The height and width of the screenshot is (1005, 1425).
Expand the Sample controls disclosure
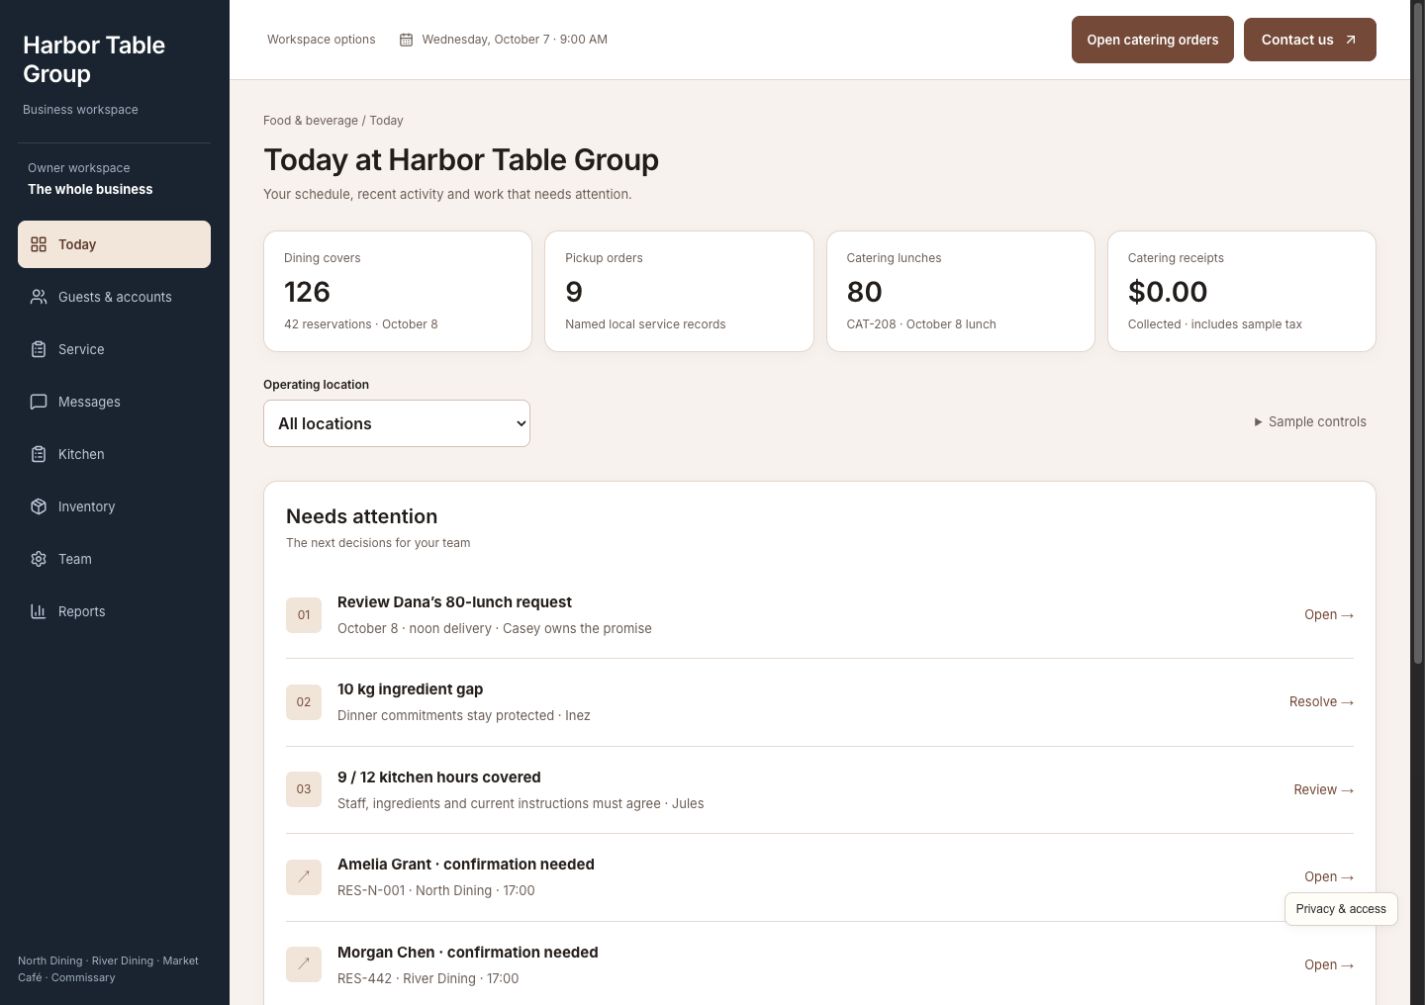(x=1310, y=422)
